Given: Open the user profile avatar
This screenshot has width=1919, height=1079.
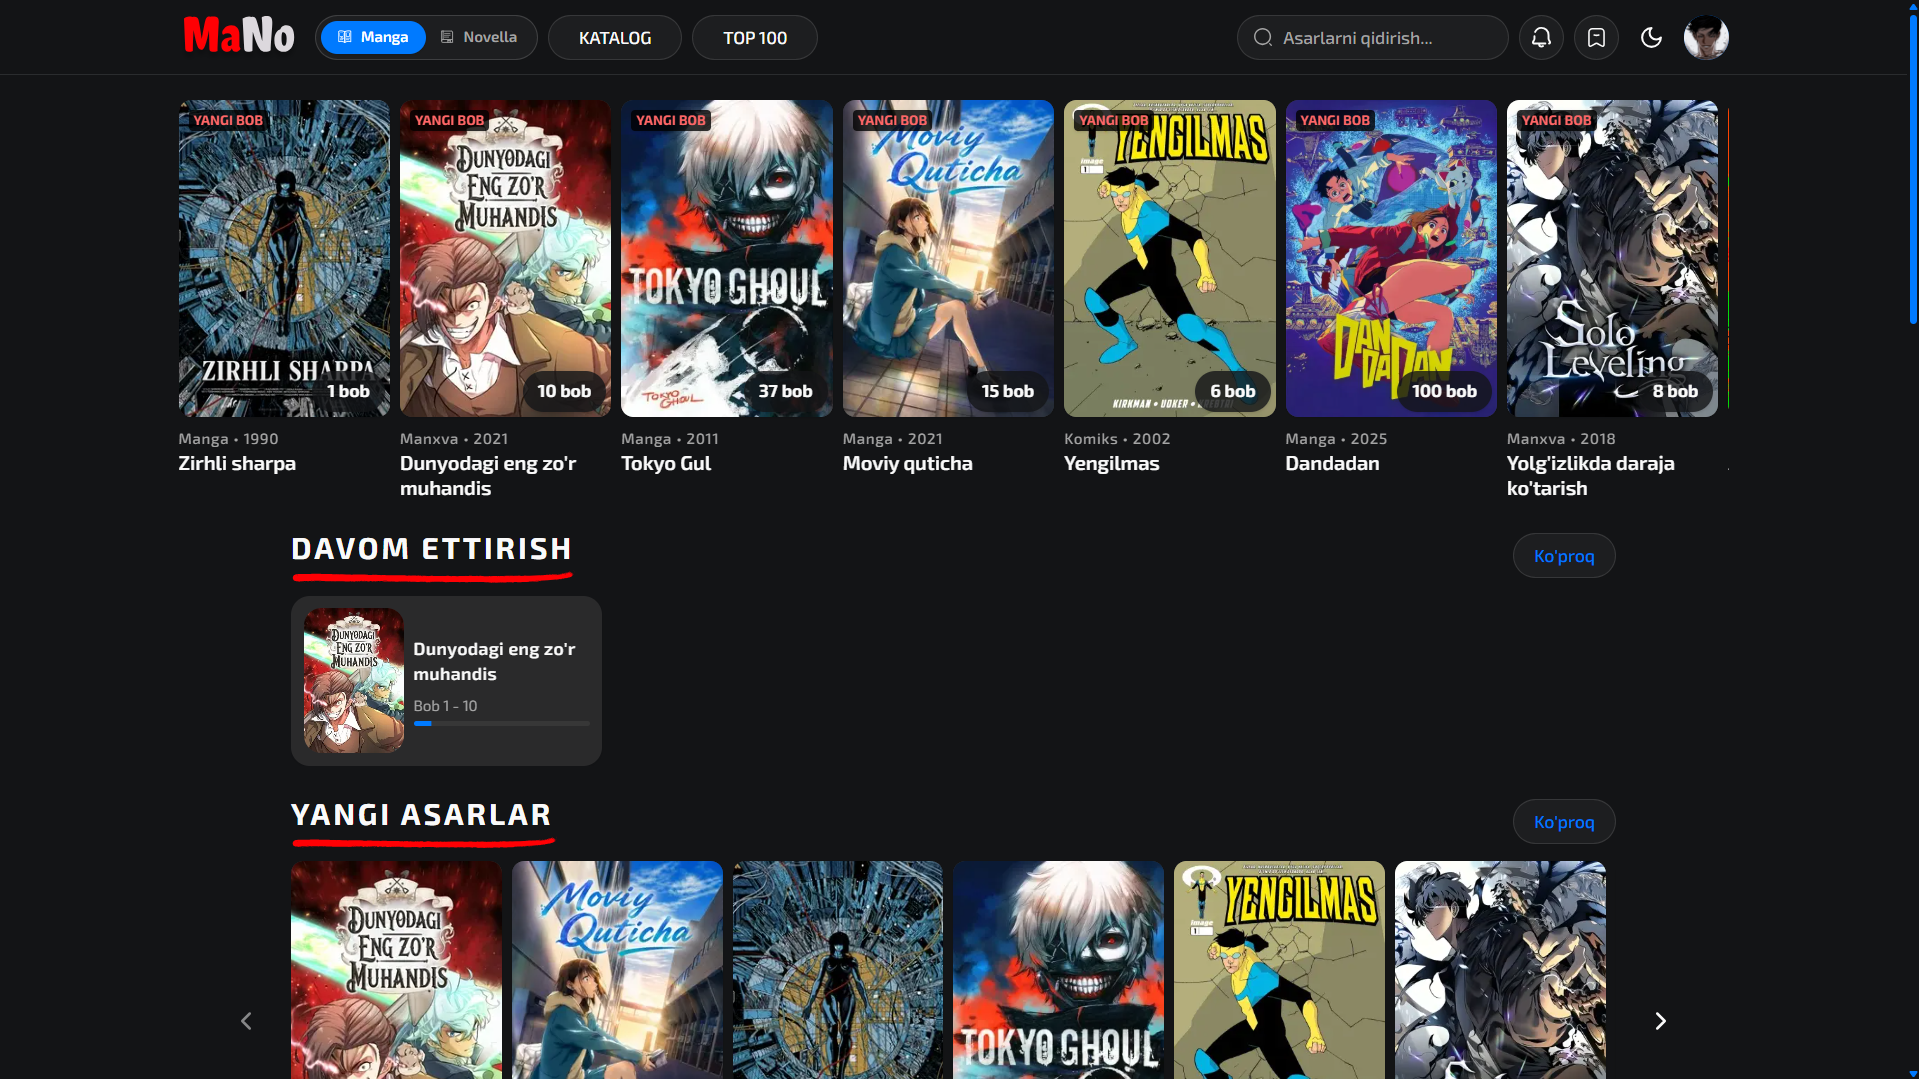Looking at the screenshot, I should [1706, 38].
